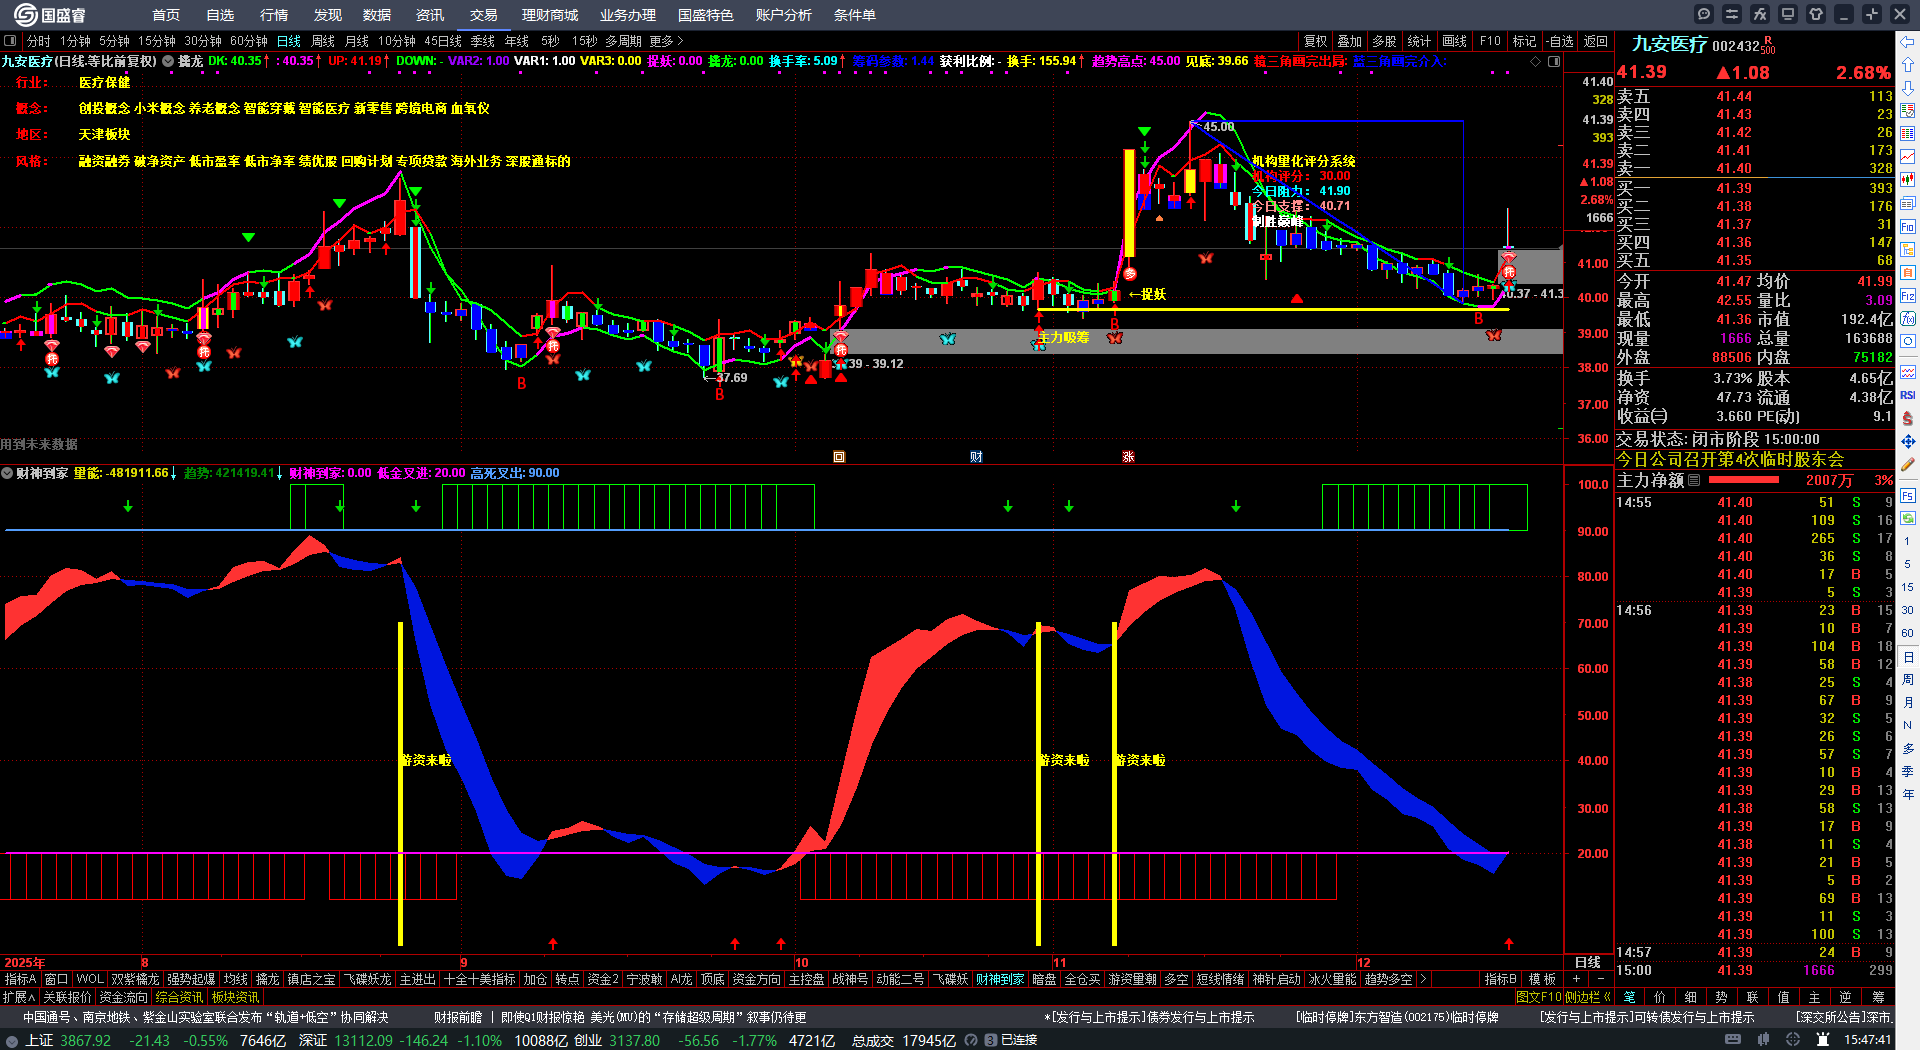Open the 交易 menu
The image size is (1920, 1050).
tap(484, 15)
